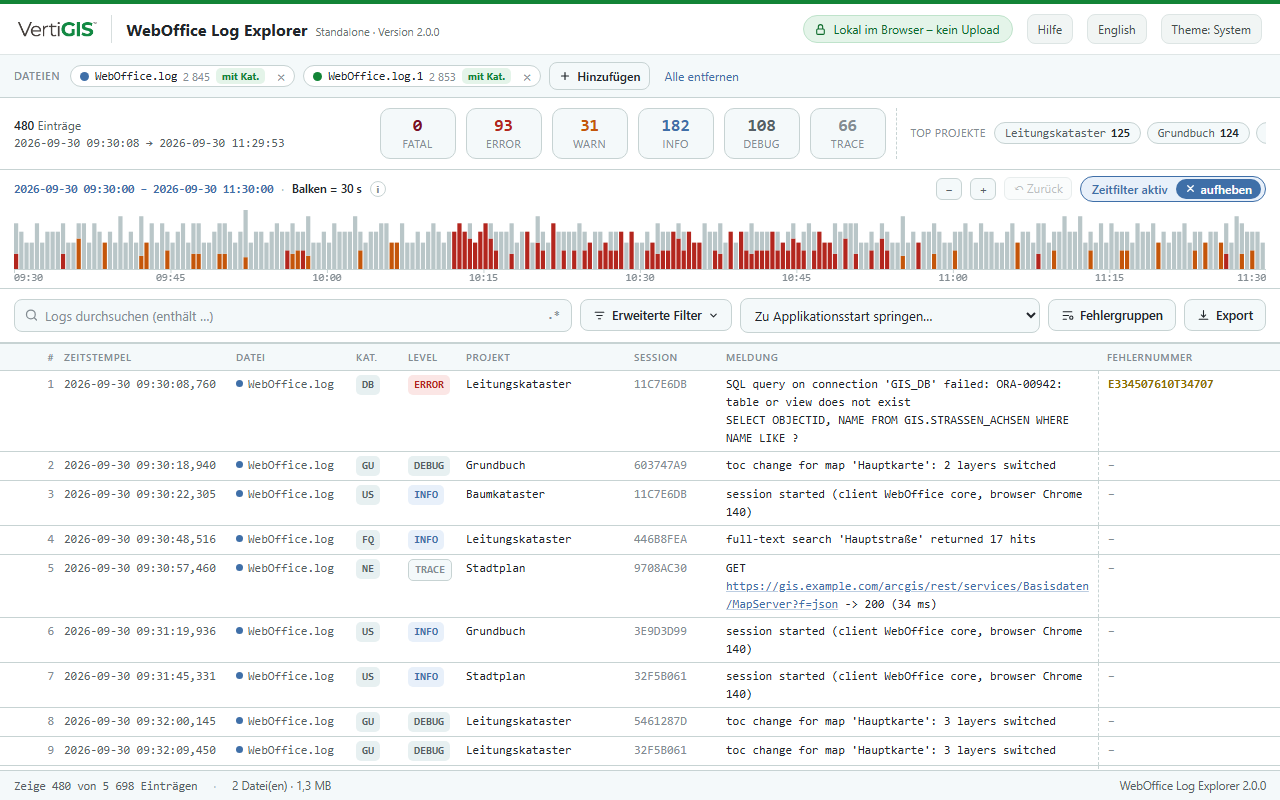The height and width of the screenshot is (800, 1280).
Task: Switch language with the English button
Action: tap(1116, 30)
